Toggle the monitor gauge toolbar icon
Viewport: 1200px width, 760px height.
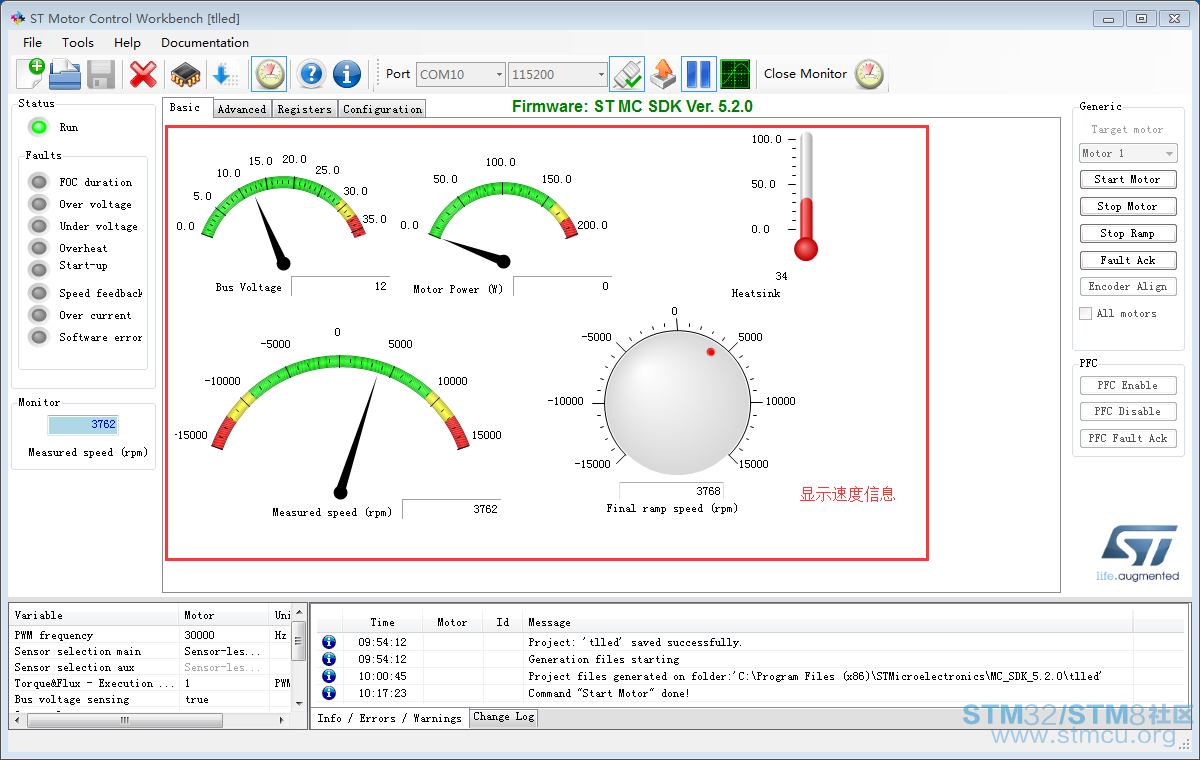point(269,74)
